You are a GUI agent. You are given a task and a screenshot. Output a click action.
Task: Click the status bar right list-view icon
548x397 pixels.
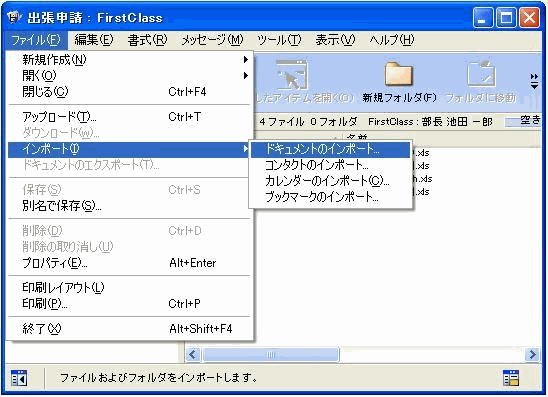(511, 378)
